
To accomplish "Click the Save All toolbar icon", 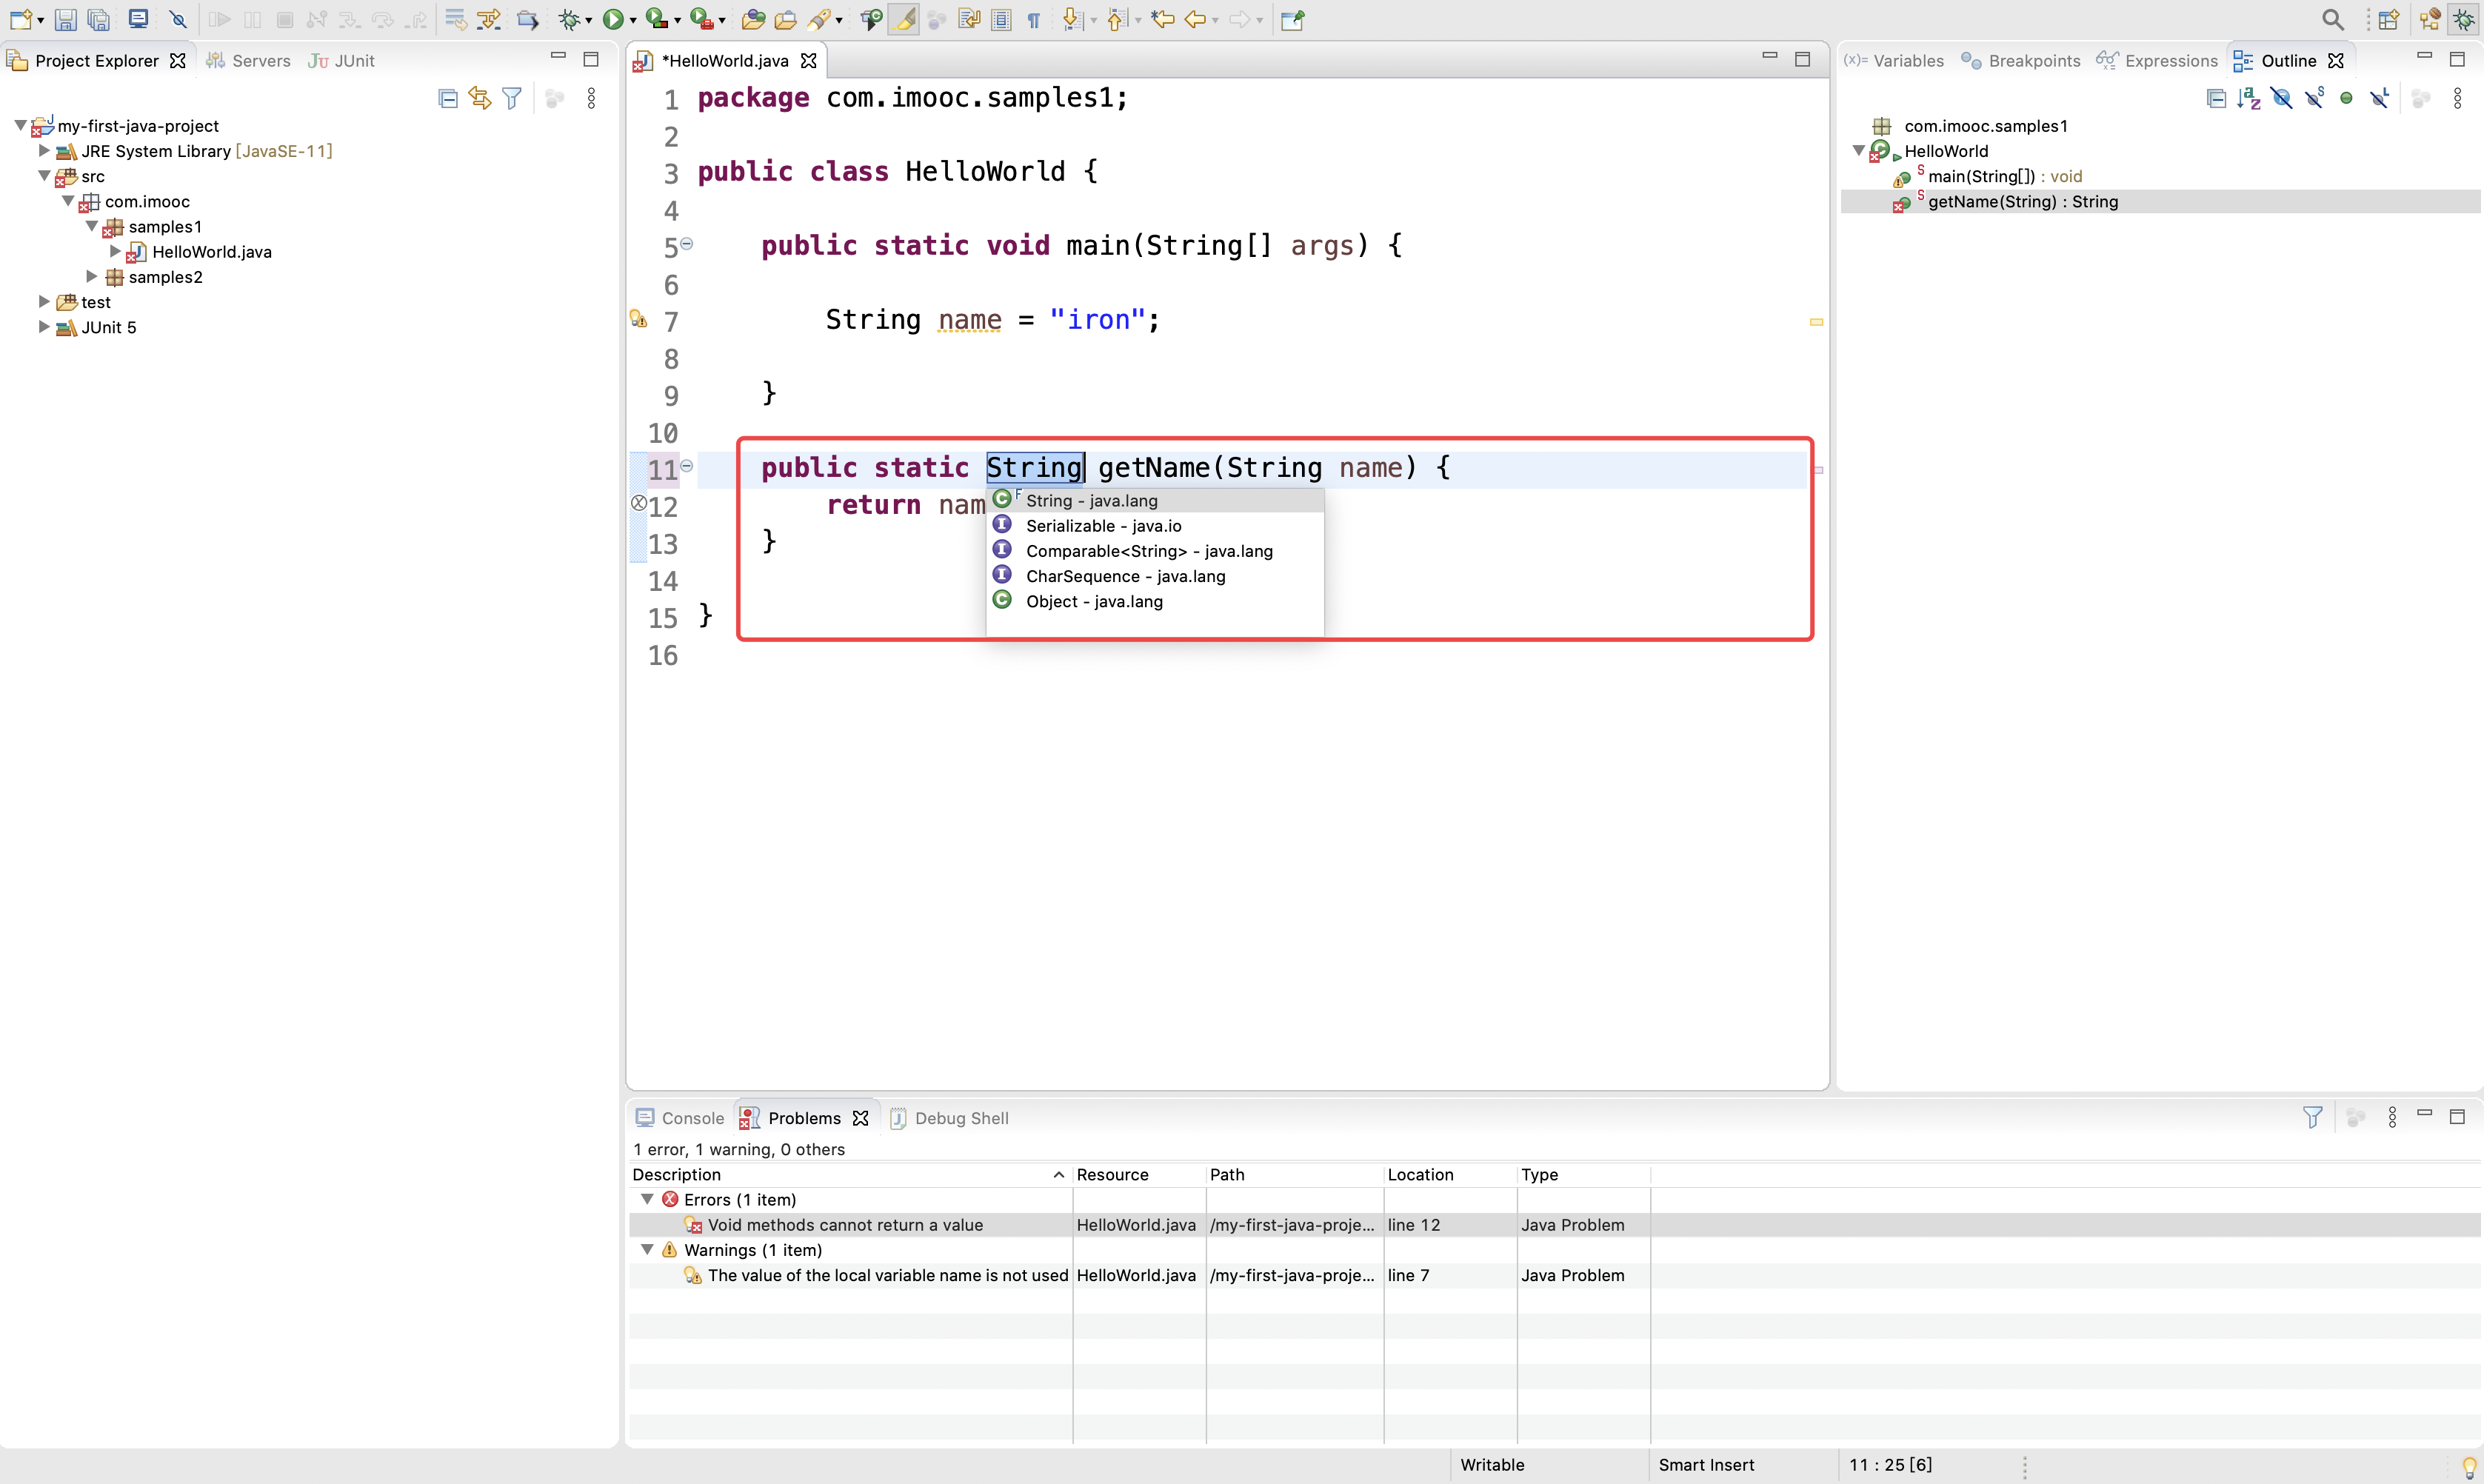I will pos(98,19).
